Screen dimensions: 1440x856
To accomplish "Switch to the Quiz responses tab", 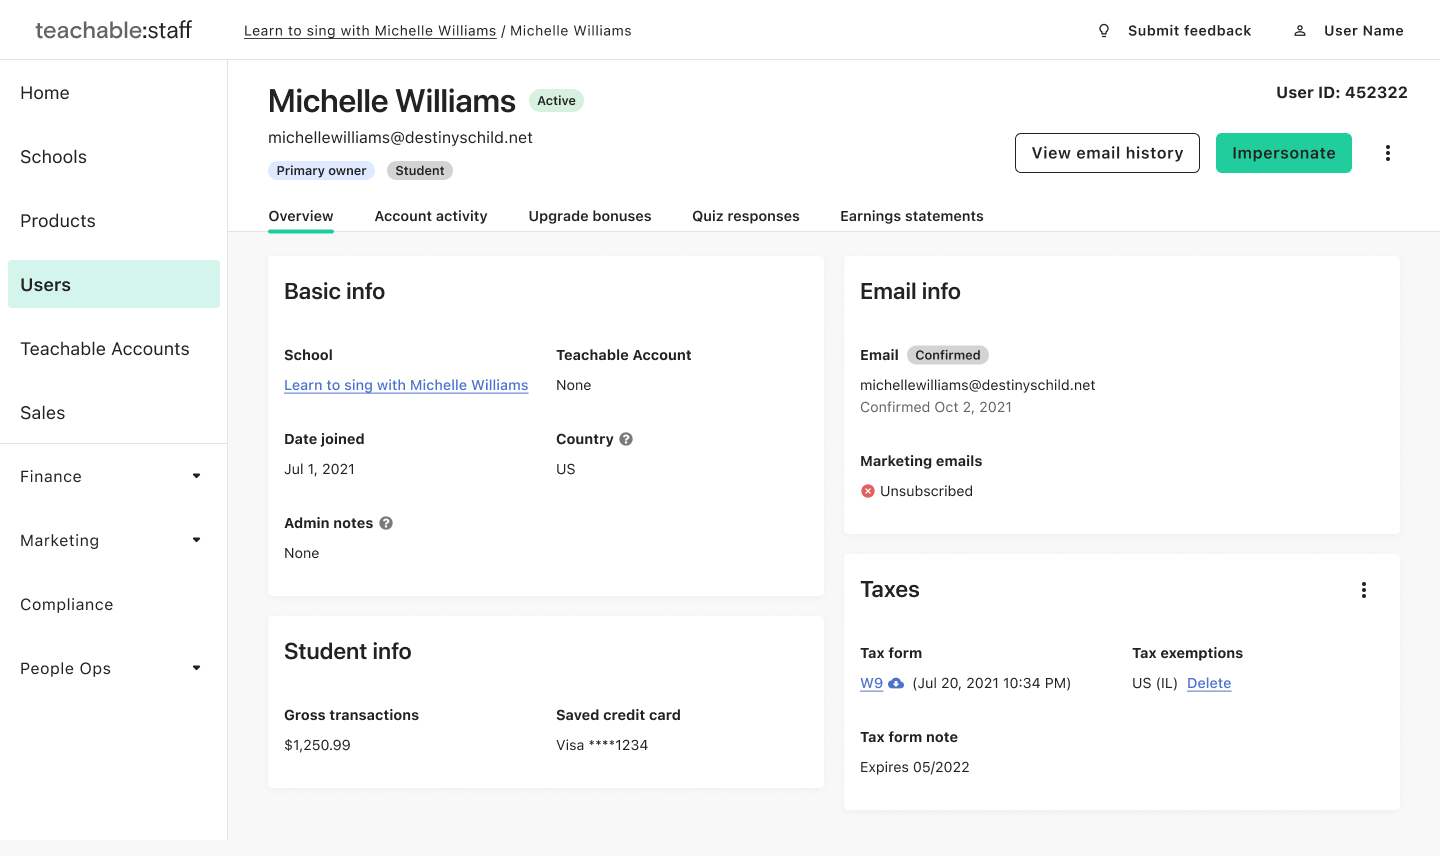I will click(x=746, y=216).
